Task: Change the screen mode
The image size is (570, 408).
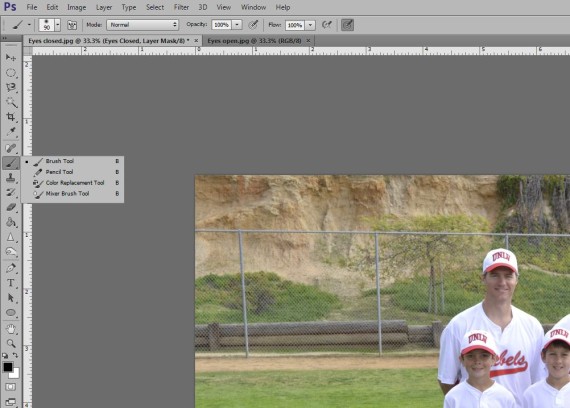Action: click(x=11, y=401)
